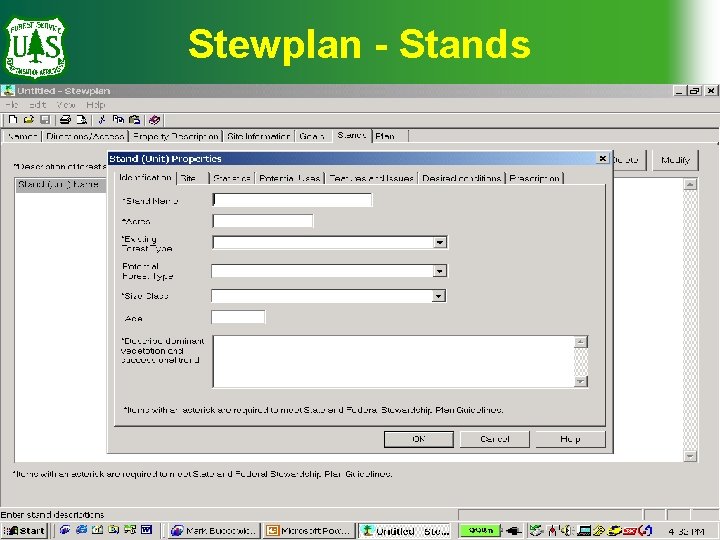Switch to the Names tab
Screen dimensions: 720x540
click(22, 136)
